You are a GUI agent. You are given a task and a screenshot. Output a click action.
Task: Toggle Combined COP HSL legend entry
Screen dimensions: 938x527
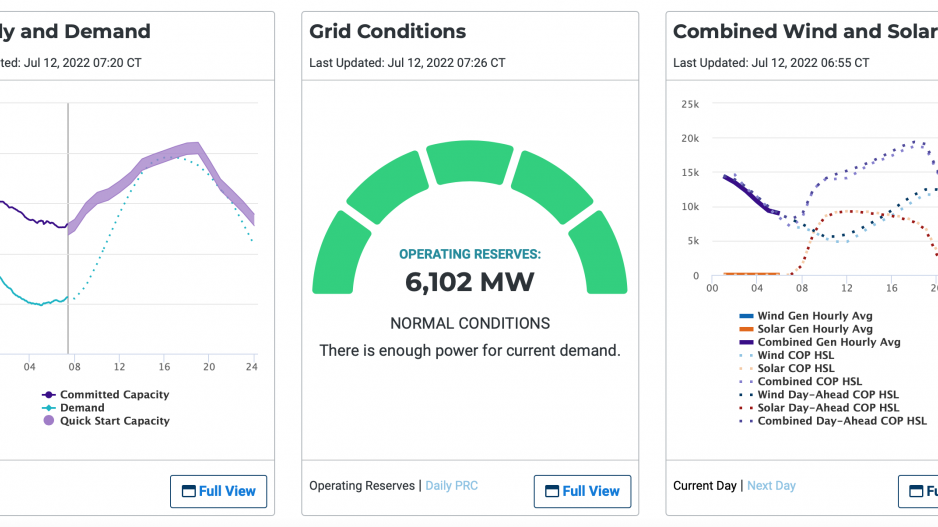pyautogui.click(x=800, y=382)
